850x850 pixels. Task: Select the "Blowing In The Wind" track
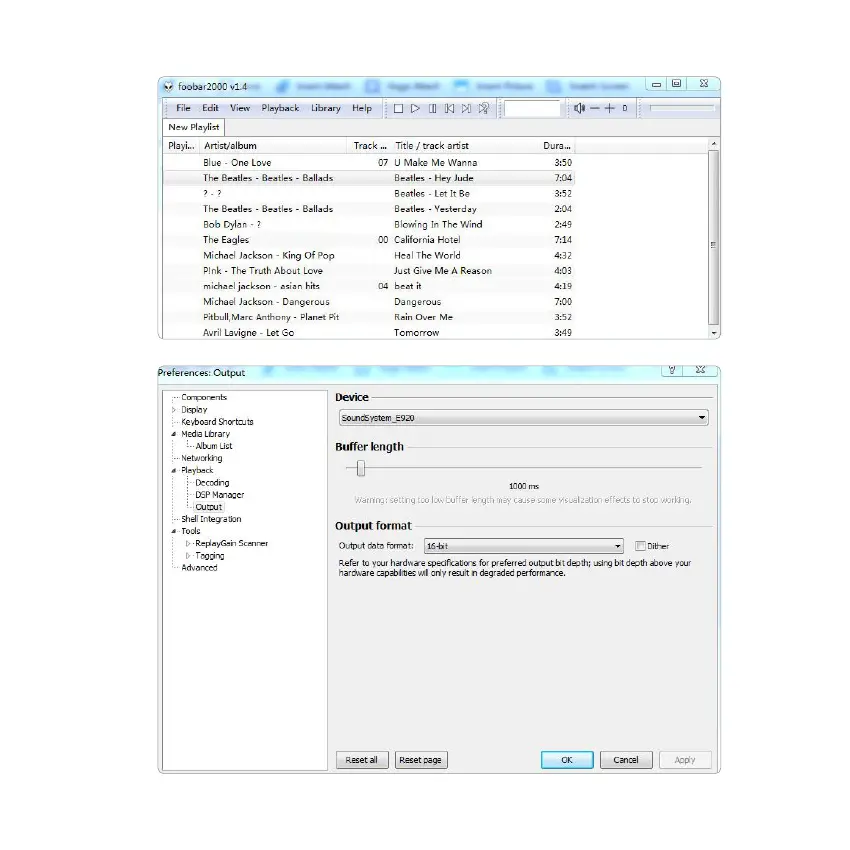[369, 224]
